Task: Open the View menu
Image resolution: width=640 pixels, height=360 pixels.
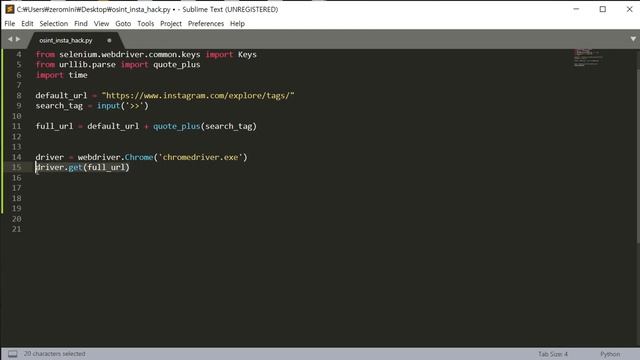Action: 101,24
